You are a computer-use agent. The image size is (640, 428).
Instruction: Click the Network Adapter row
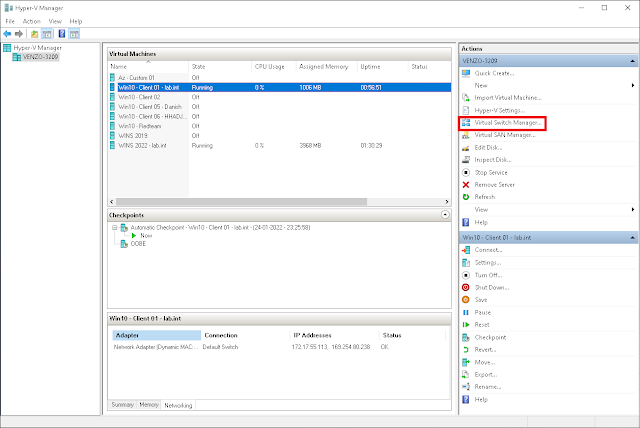click(x=278, y=347)
